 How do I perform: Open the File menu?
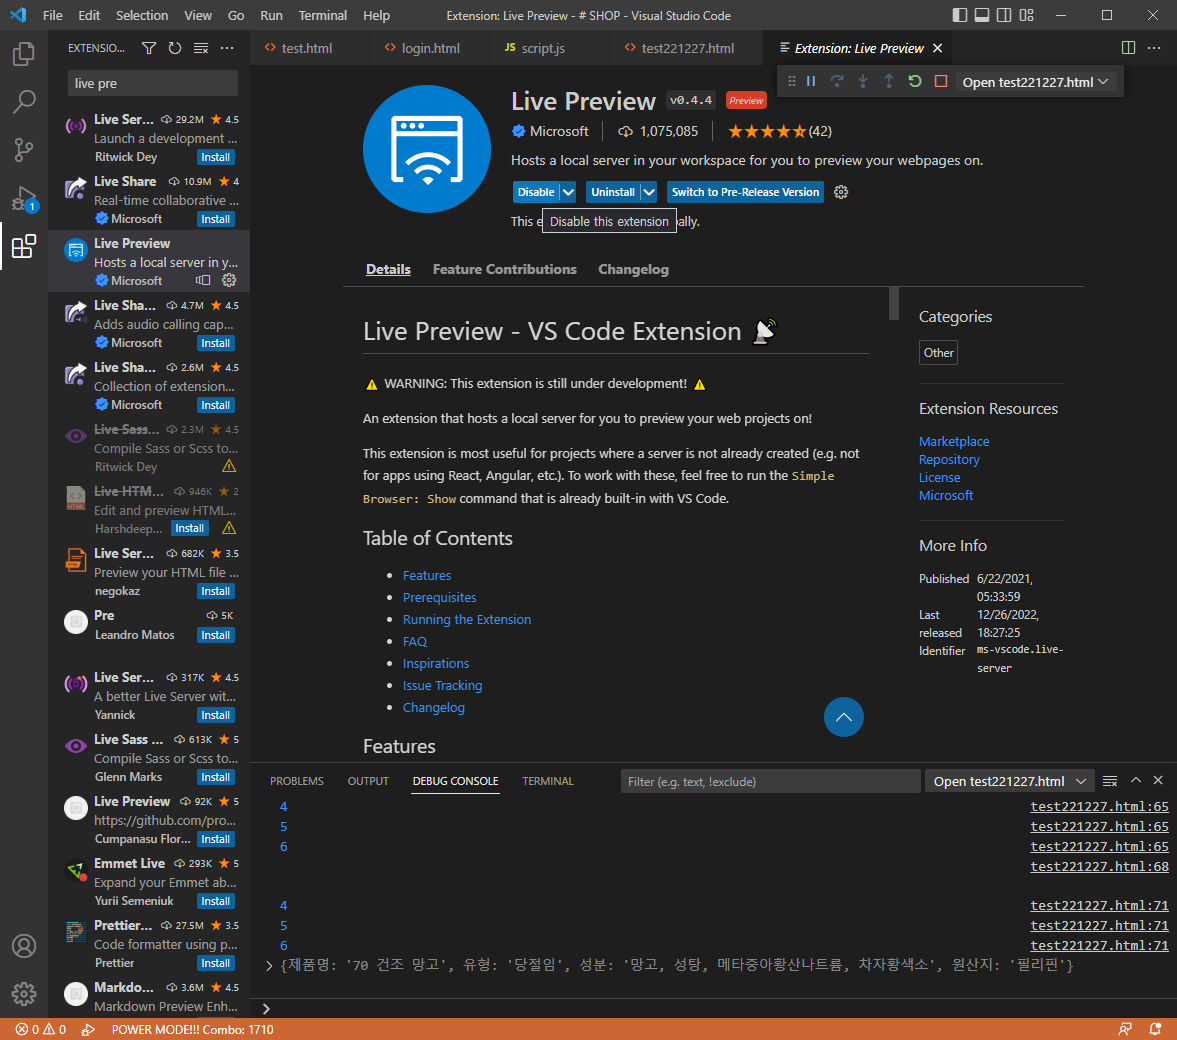point(53,15)
